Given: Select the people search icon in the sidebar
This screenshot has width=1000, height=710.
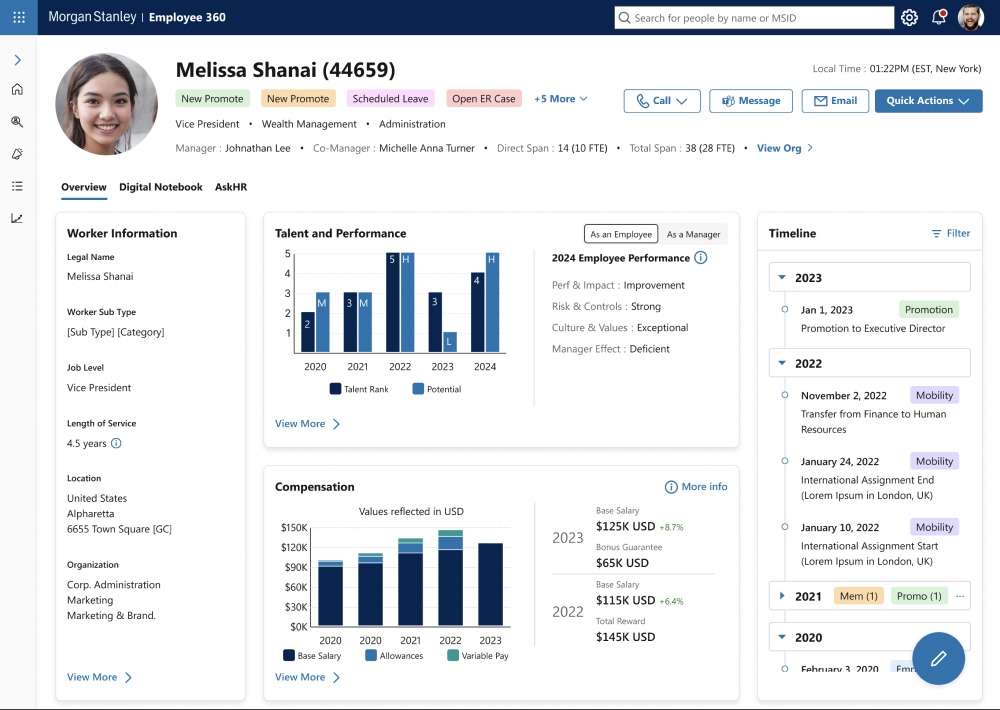Looking at the screenshot, I should (x=17, y=121).
